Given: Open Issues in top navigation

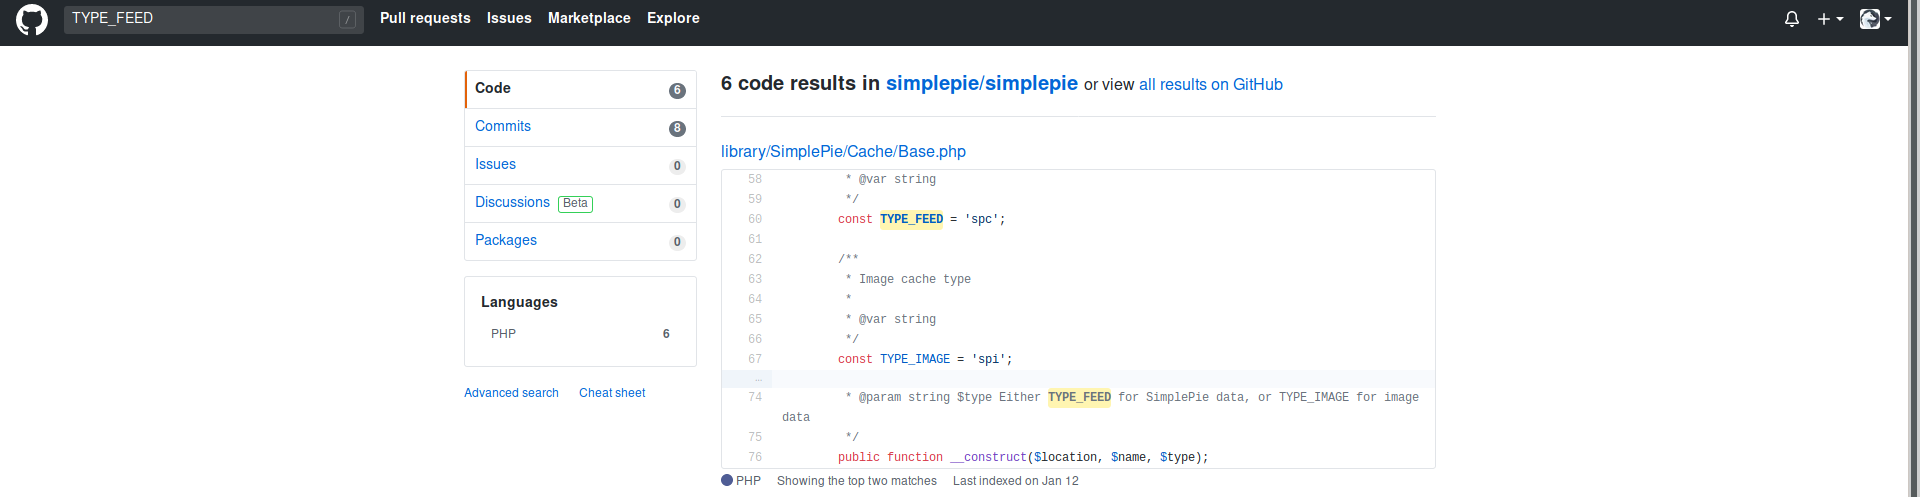Looking at the screenshot, I should tap(509, 18).
